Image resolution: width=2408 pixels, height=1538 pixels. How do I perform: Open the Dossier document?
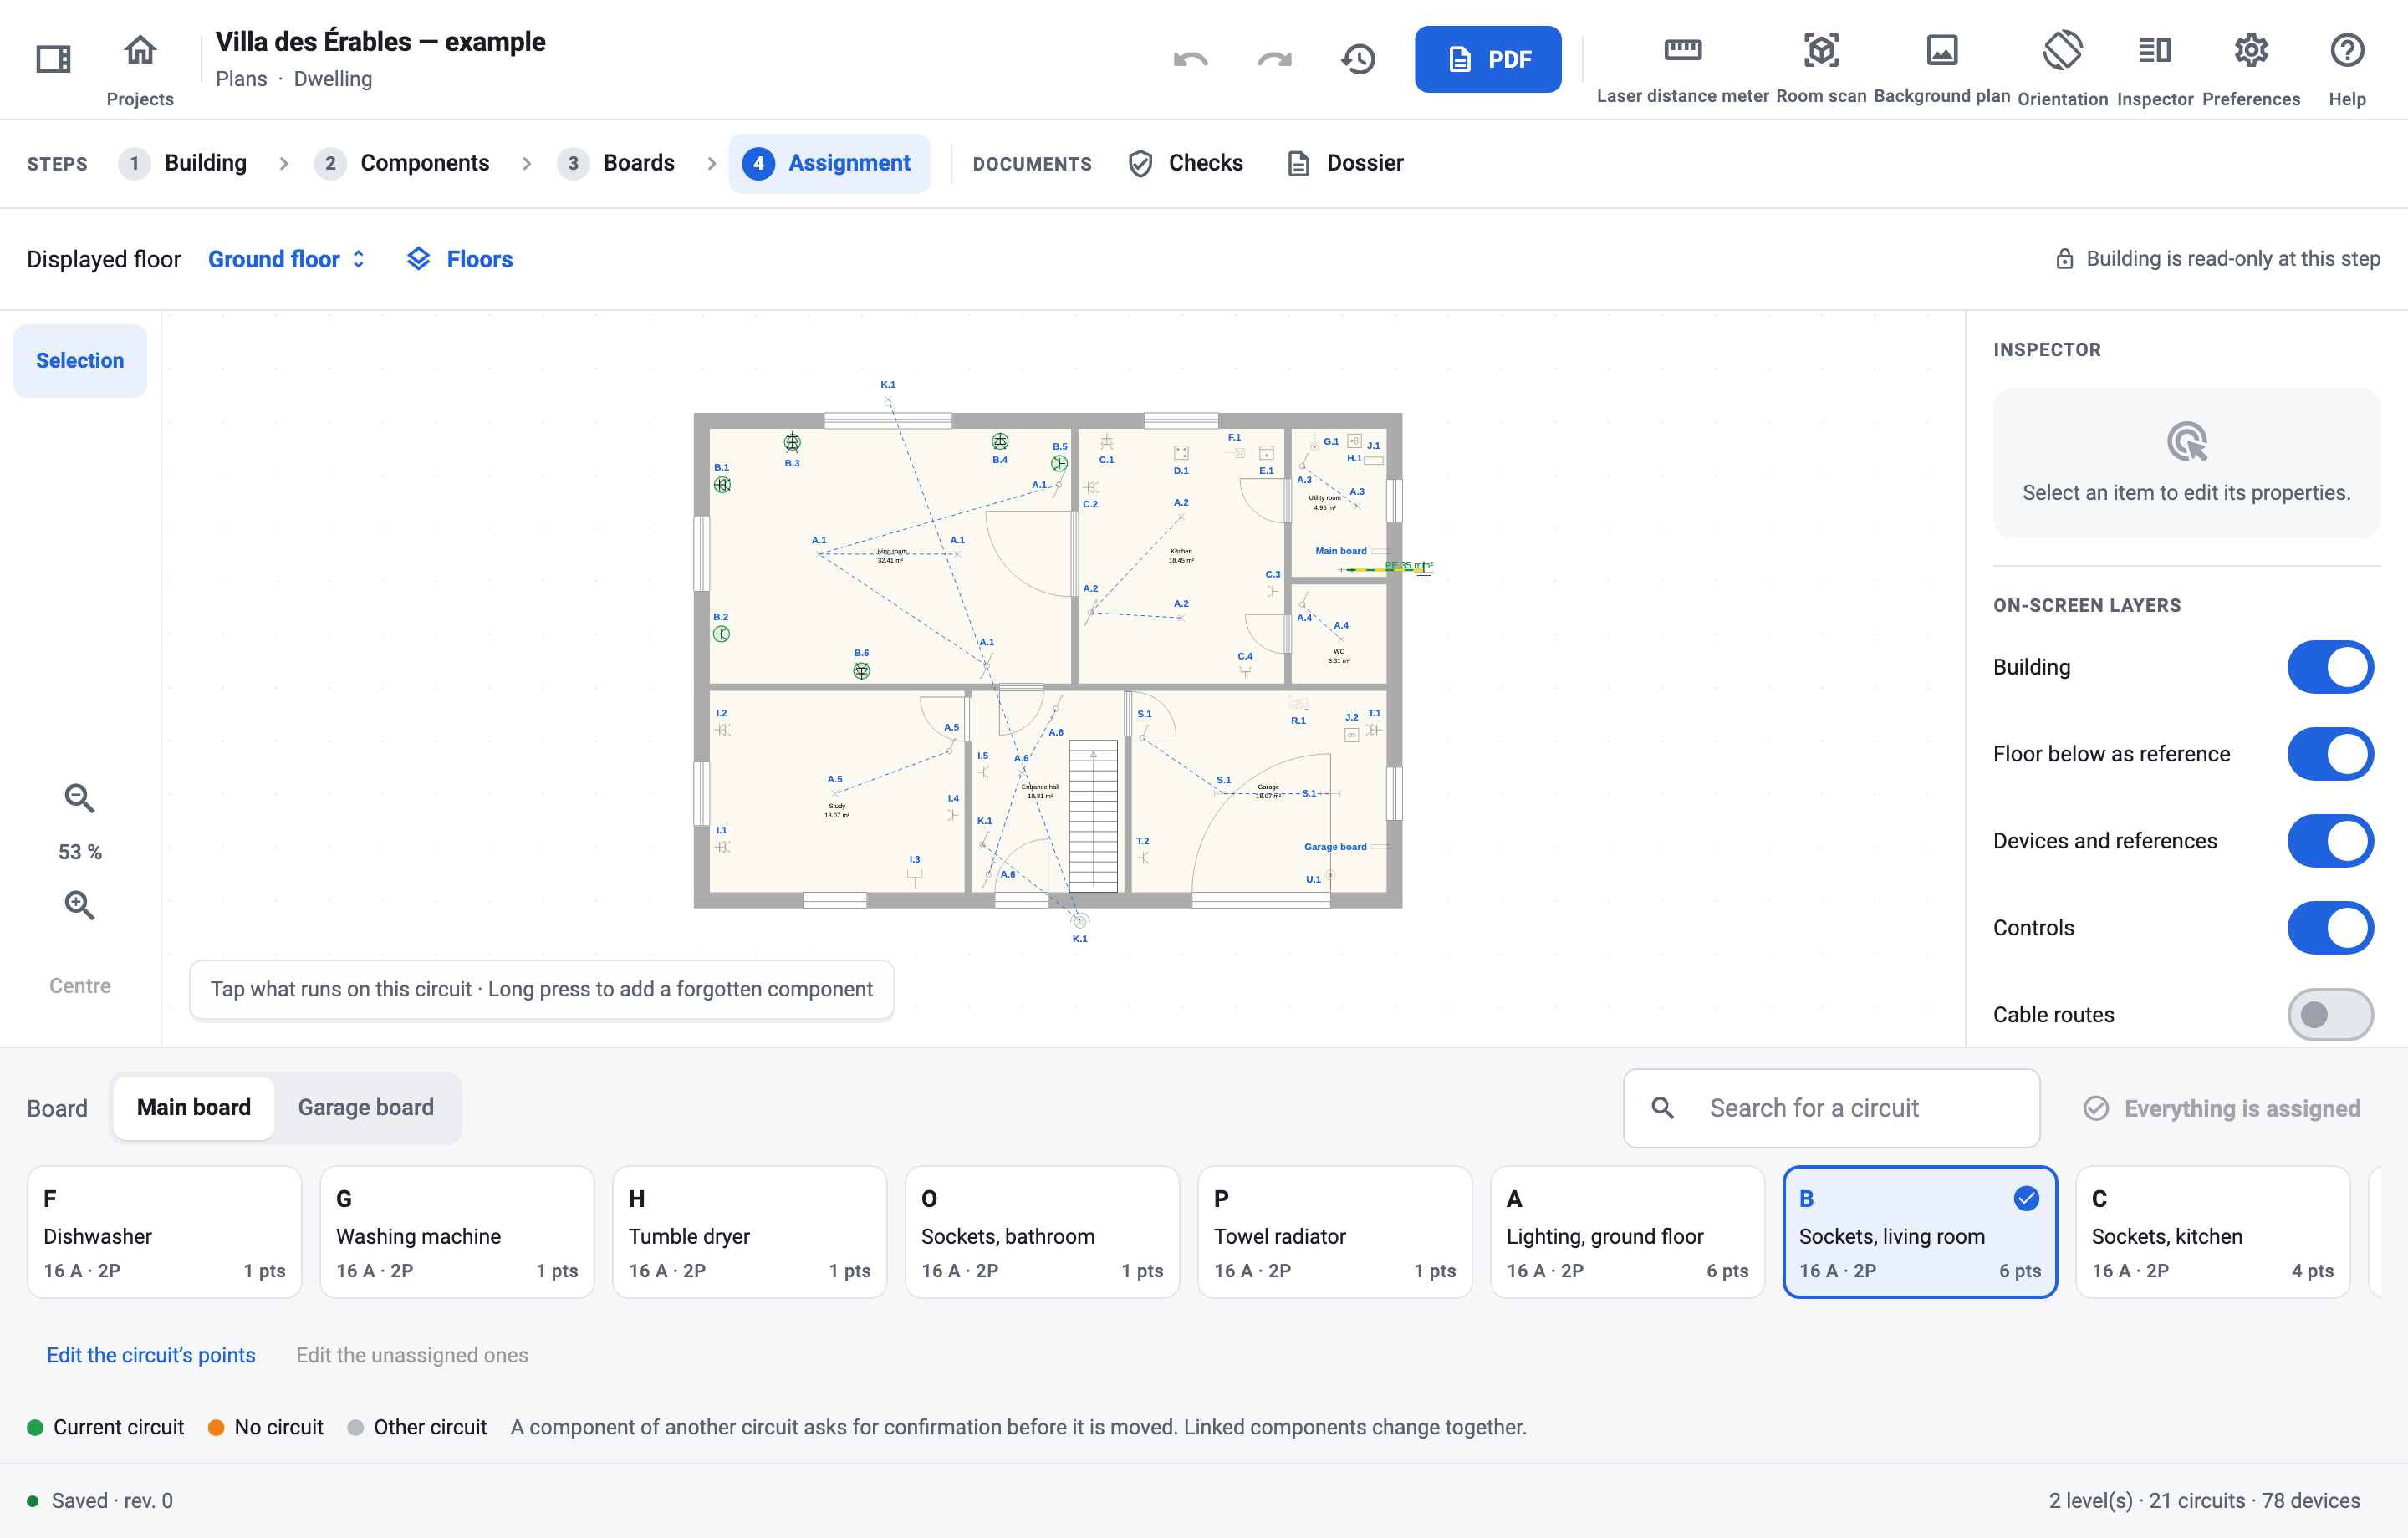[1346, 163]
